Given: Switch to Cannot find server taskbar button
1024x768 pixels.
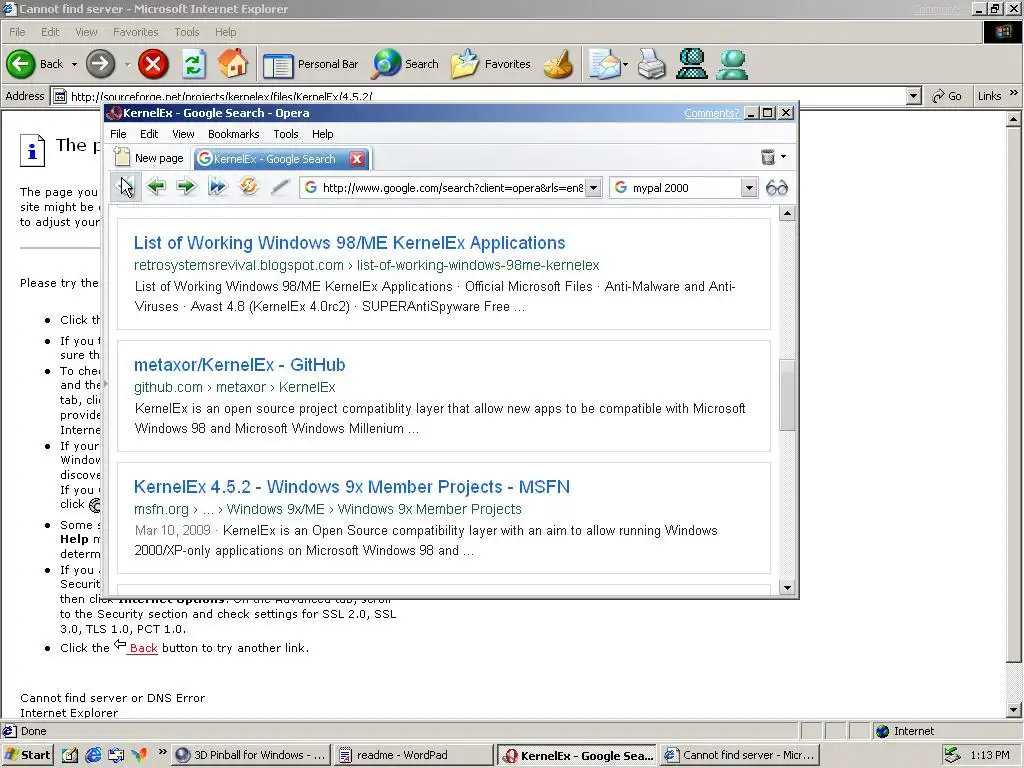Looking at the screenshot, I should click(739, 755).
